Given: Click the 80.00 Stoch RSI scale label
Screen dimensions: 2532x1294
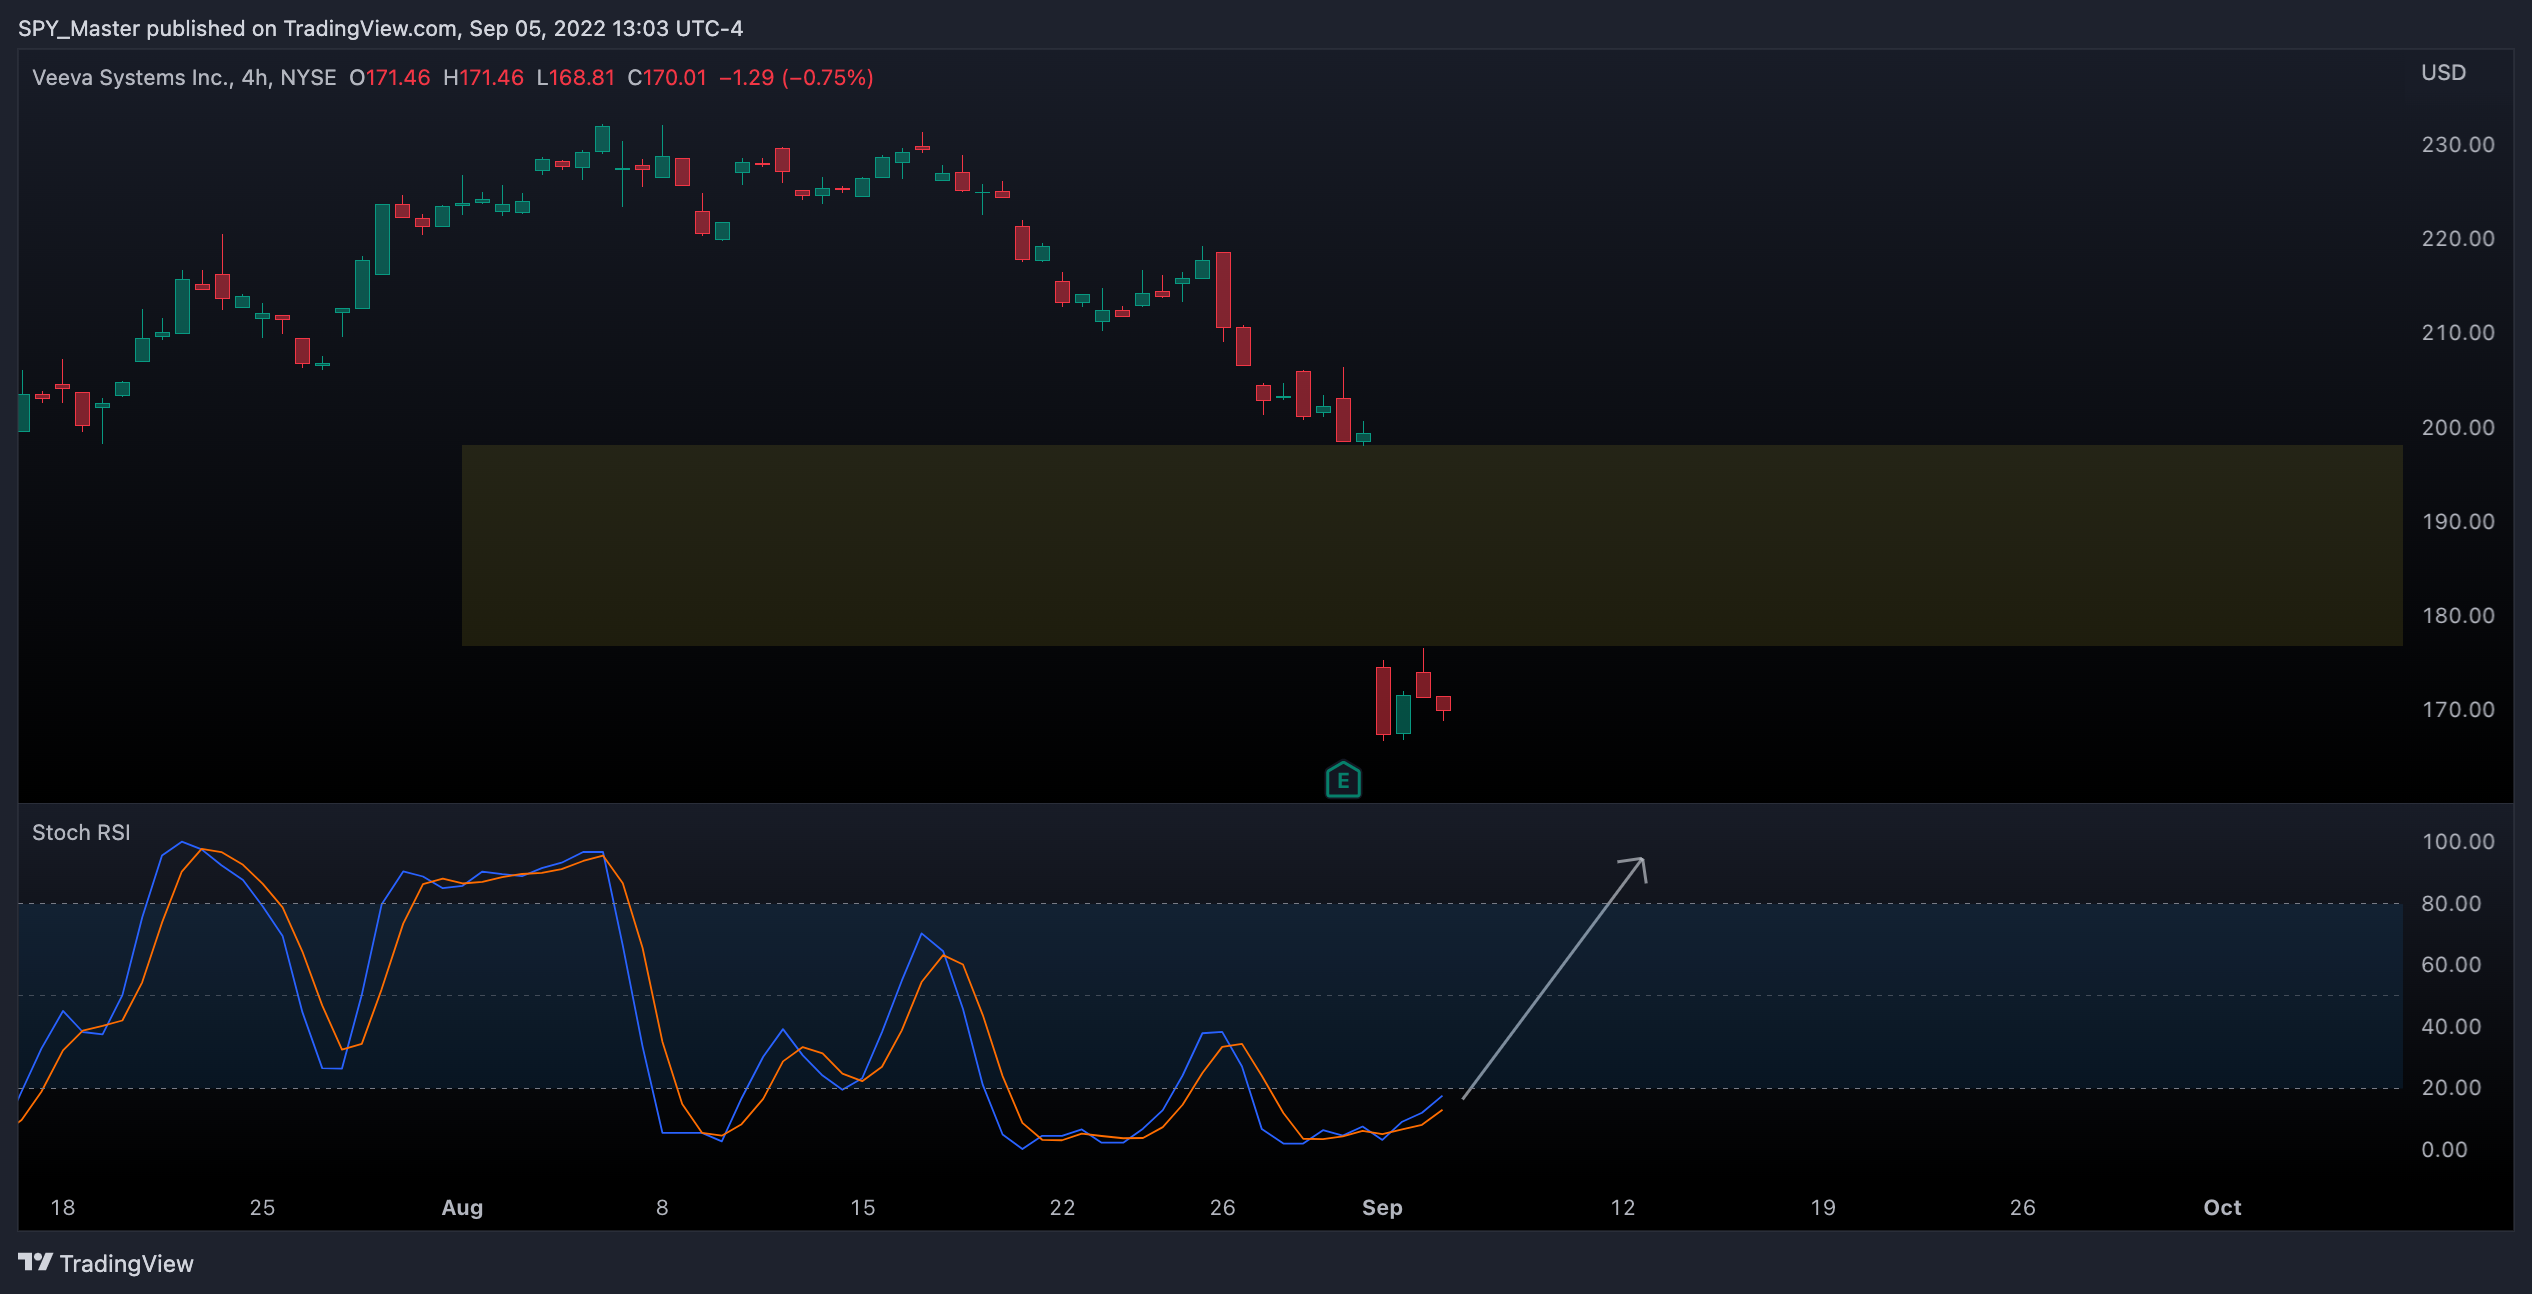Looking at the screenshot, I should click(x=2451, y=904).
